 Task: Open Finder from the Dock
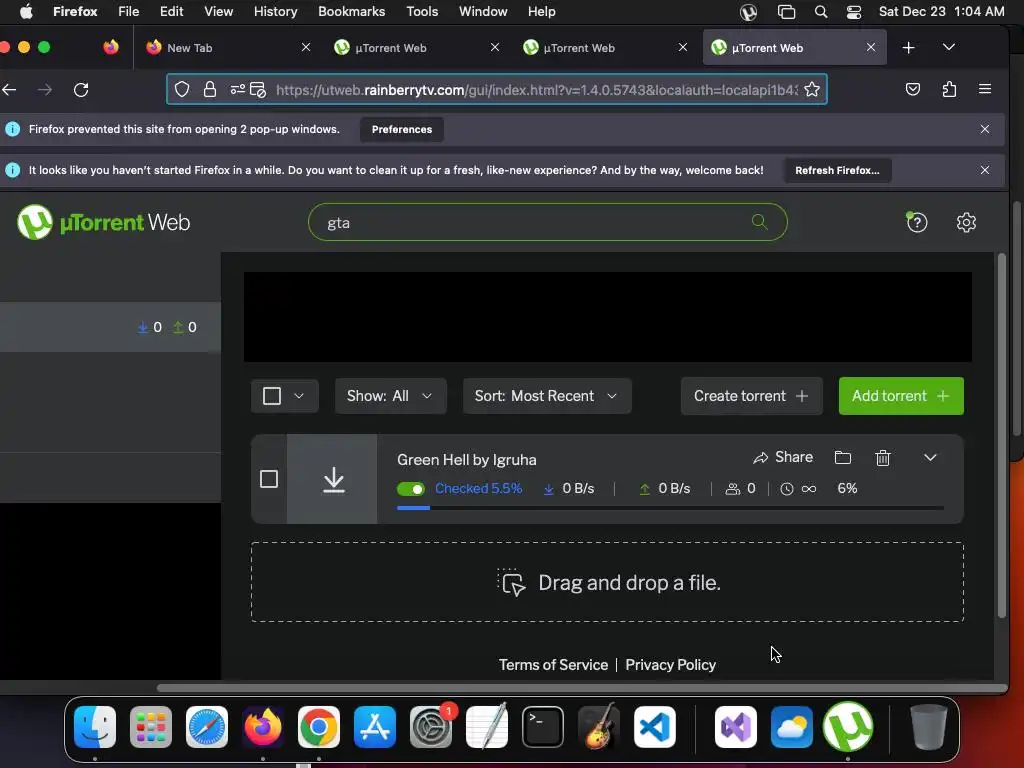(x=95, y=727)
